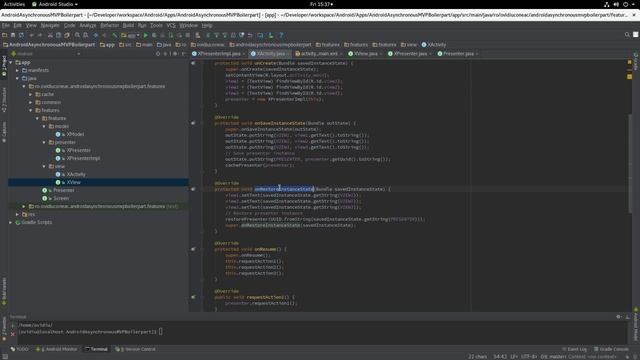The image size is (640, 360).
Task: Collapse the presenter package
Action: click(44, 142)
